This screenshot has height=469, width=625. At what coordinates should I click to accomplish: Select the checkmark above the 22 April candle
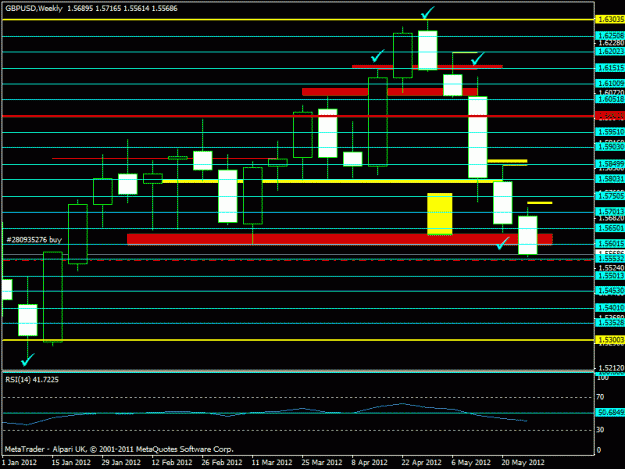coord(428,13)
